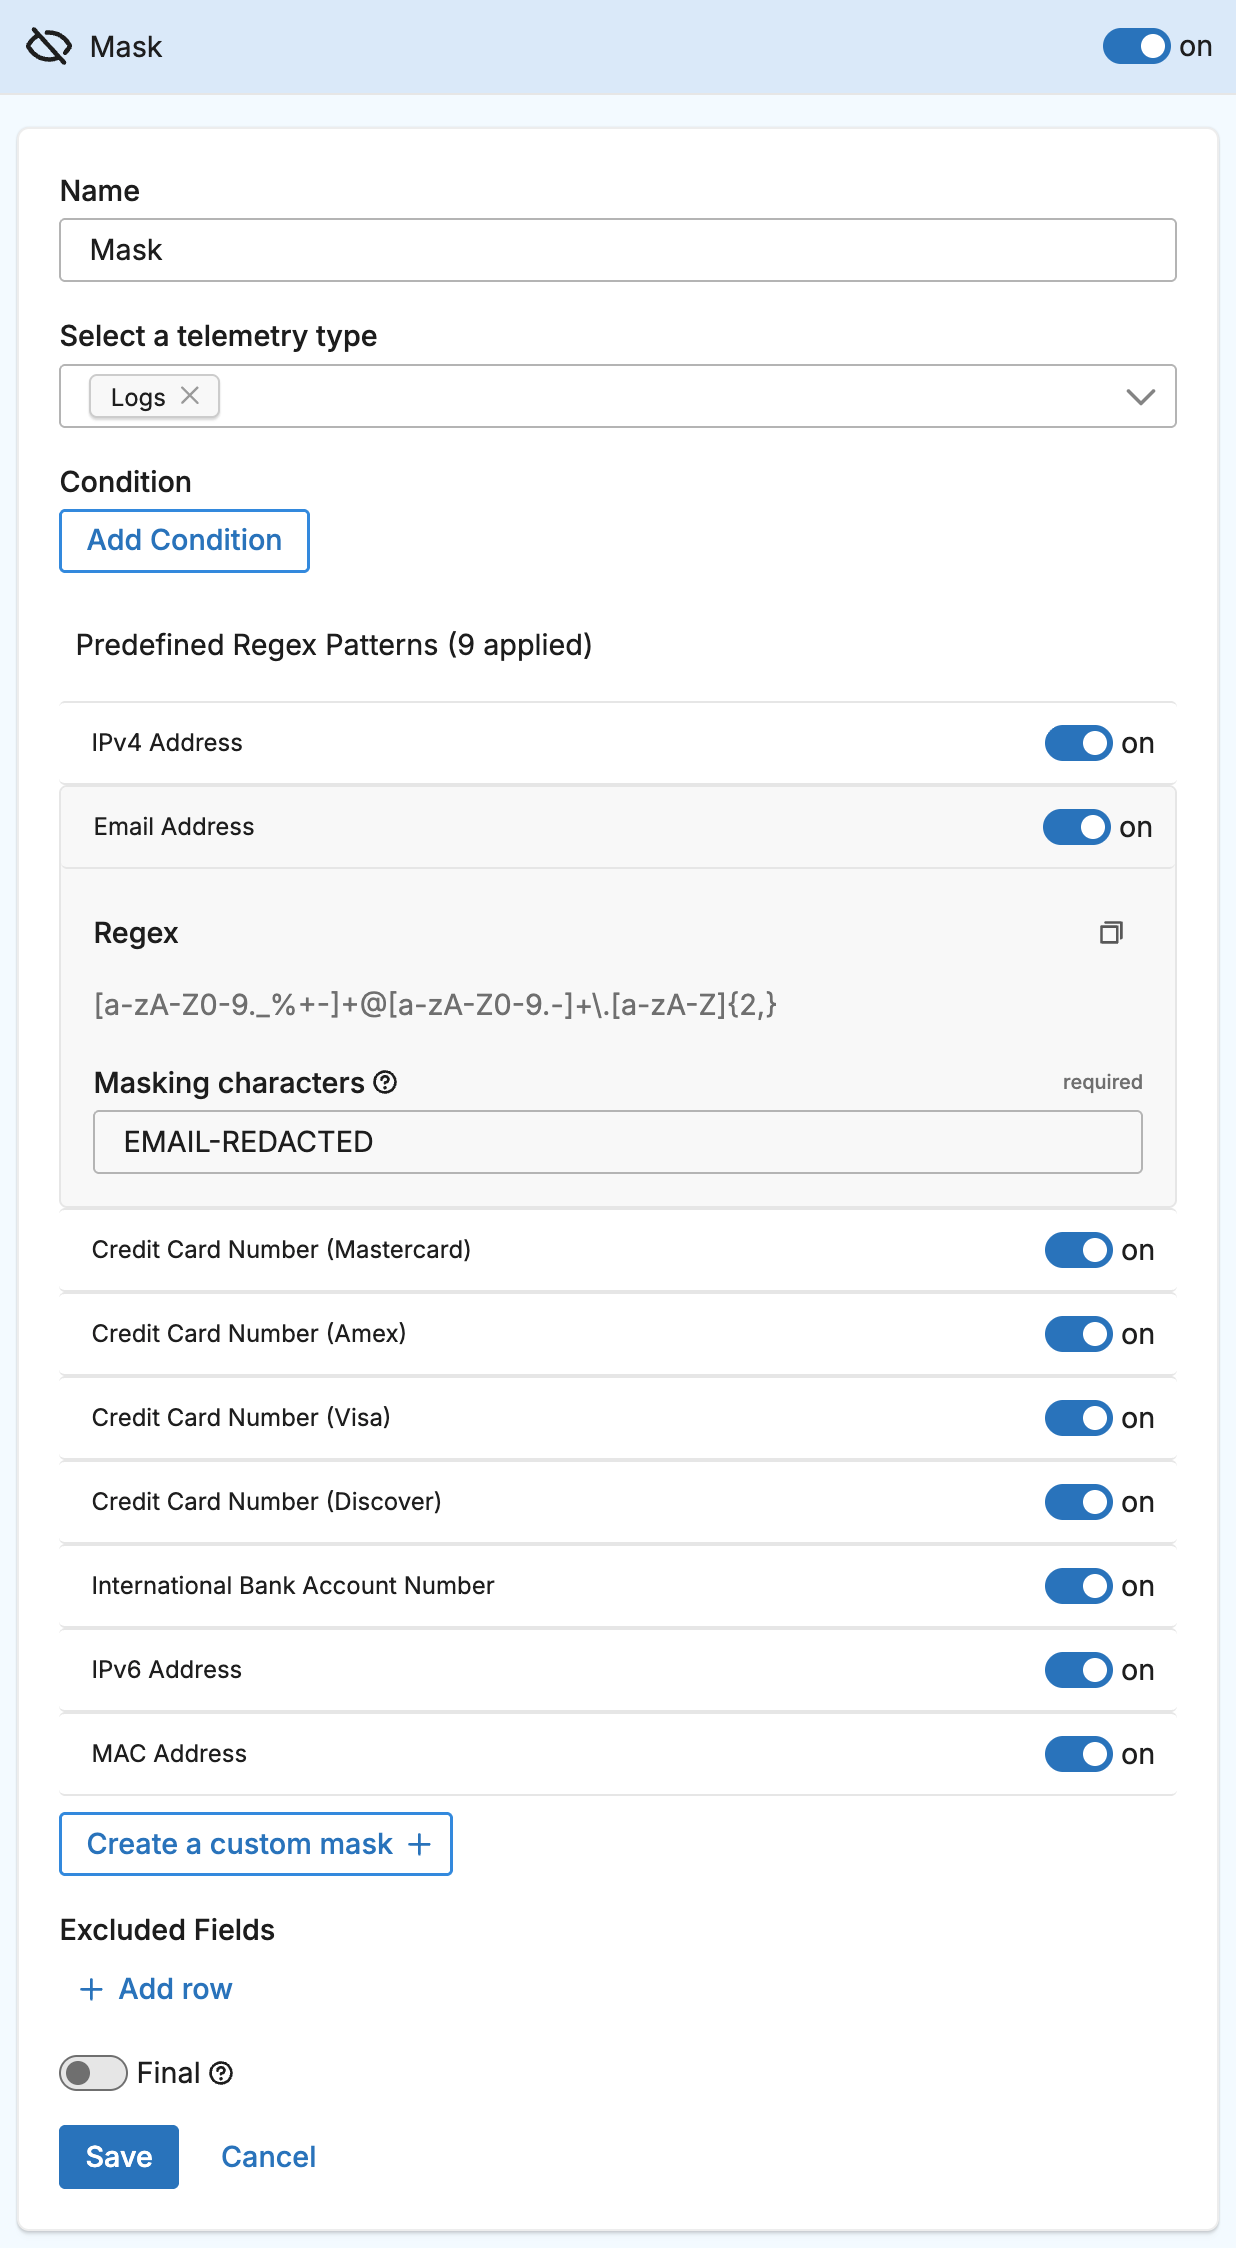Remove the Logs telemetry type tag
Screen dimensions: 1236x2248
190,396
